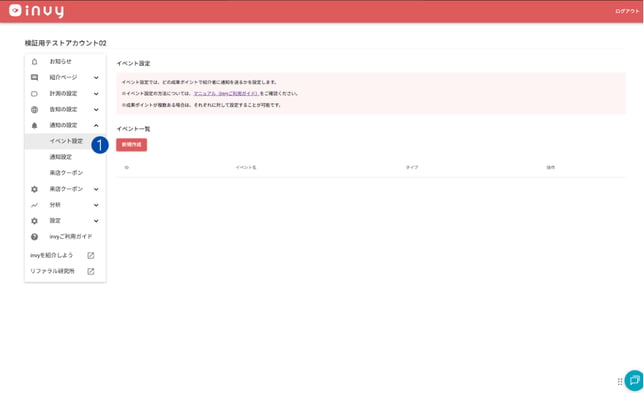Image resolution: width=644 pixels, height=393 pixels.
Task: Expand the 分析 chevron
Action: (96, 205)
